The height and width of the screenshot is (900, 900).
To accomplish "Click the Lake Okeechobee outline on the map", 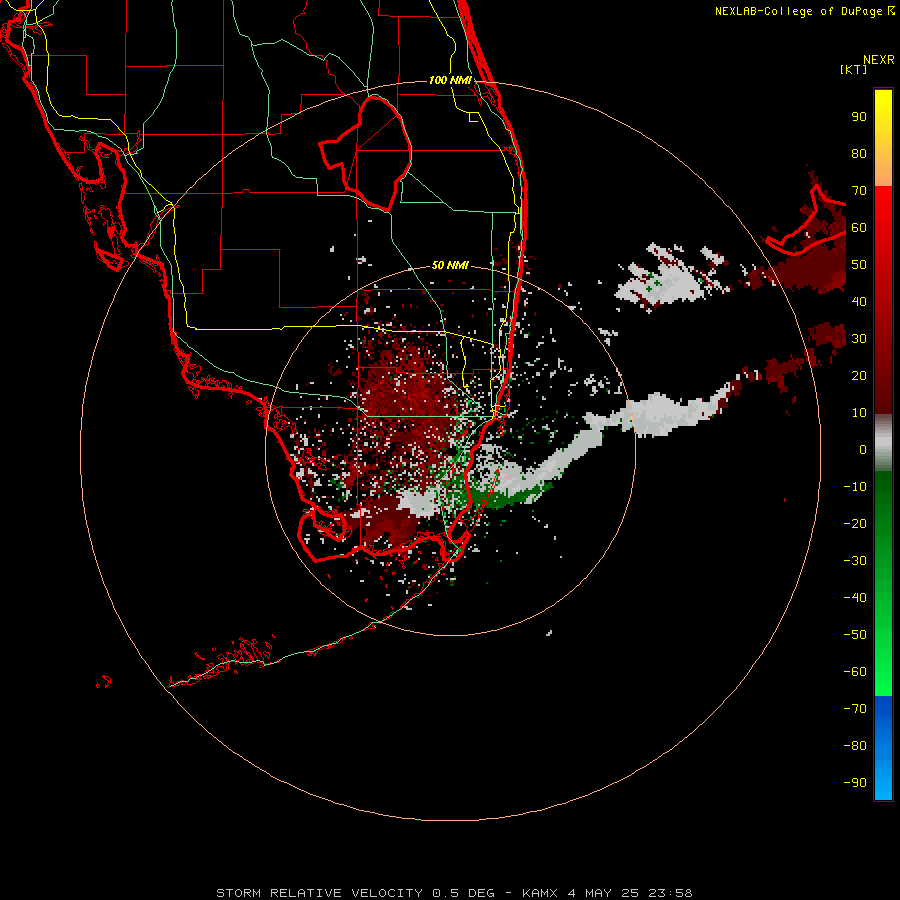I will coord(366,154).
